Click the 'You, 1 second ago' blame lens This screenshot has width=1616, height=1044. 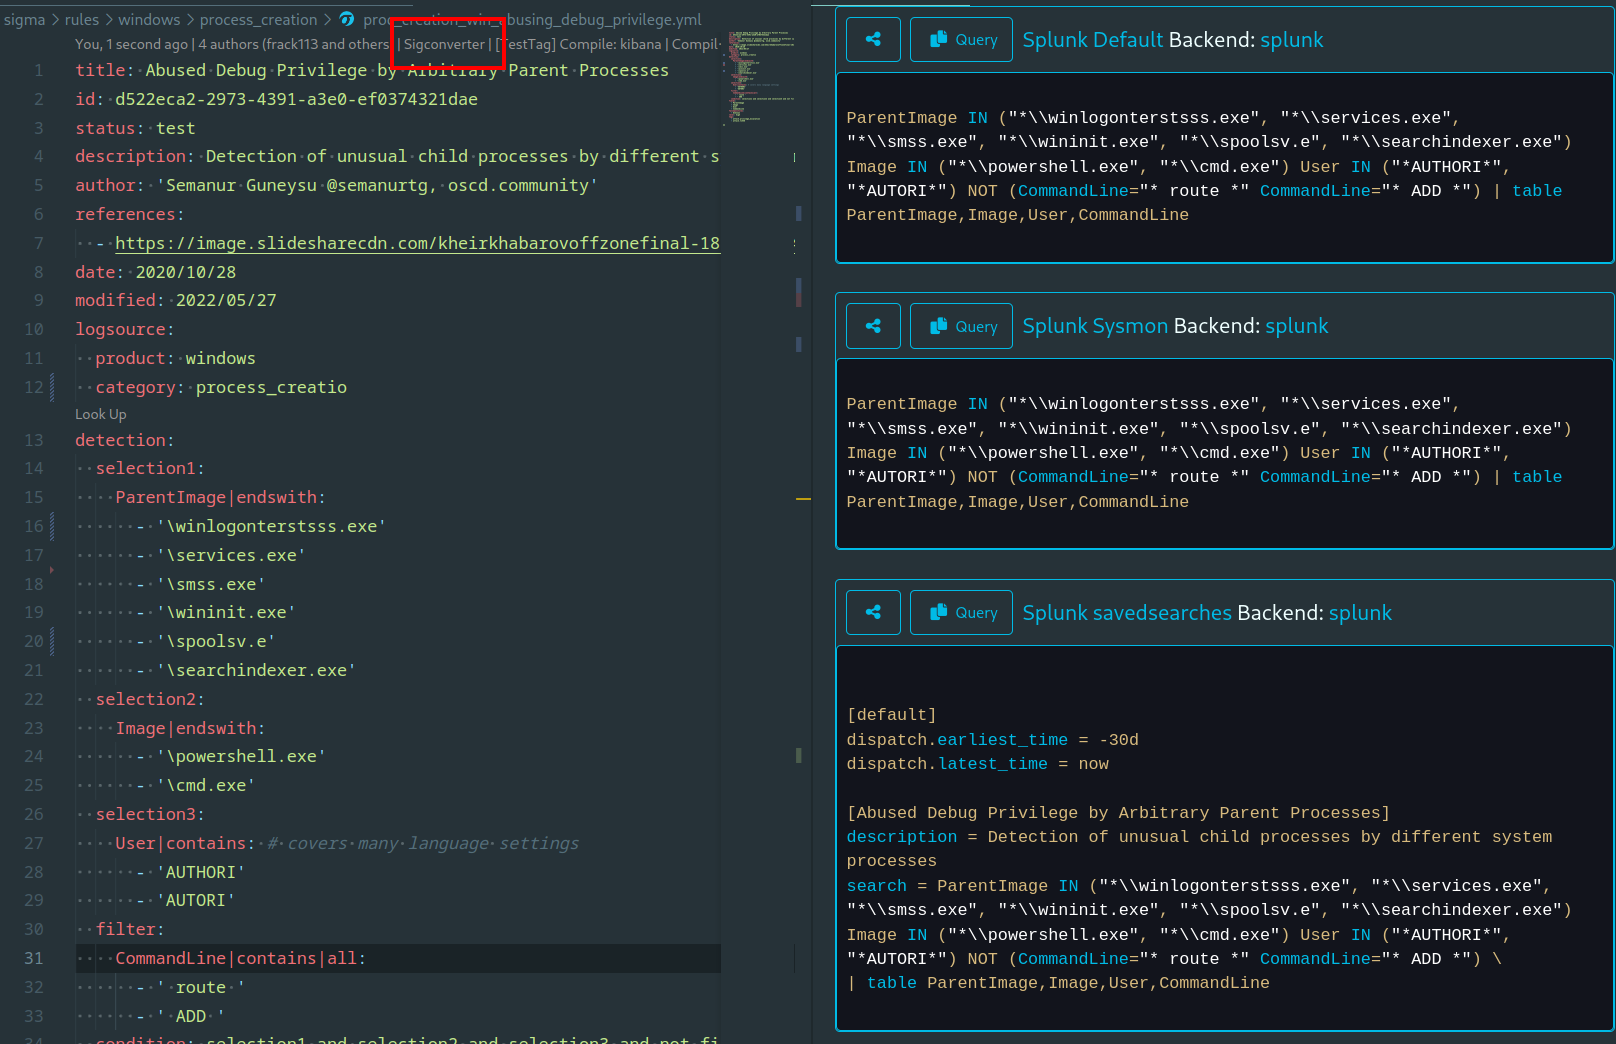tap(131, 44)
